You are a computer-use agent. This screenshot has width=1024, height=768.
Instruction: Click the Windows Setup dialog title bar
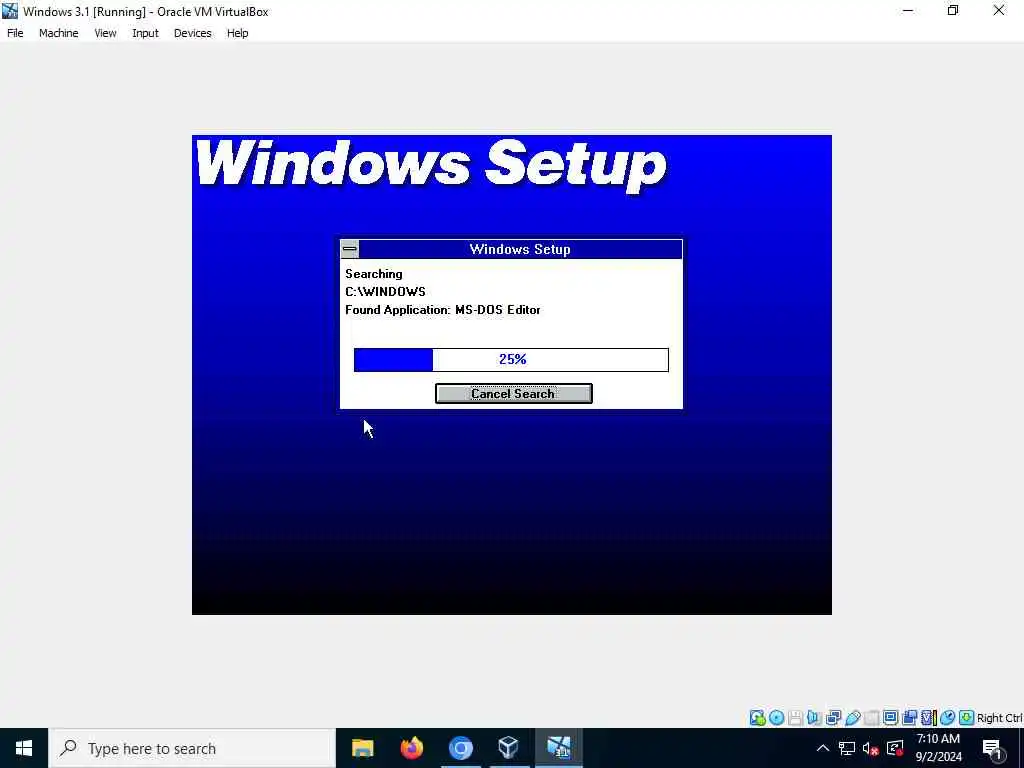520,249
